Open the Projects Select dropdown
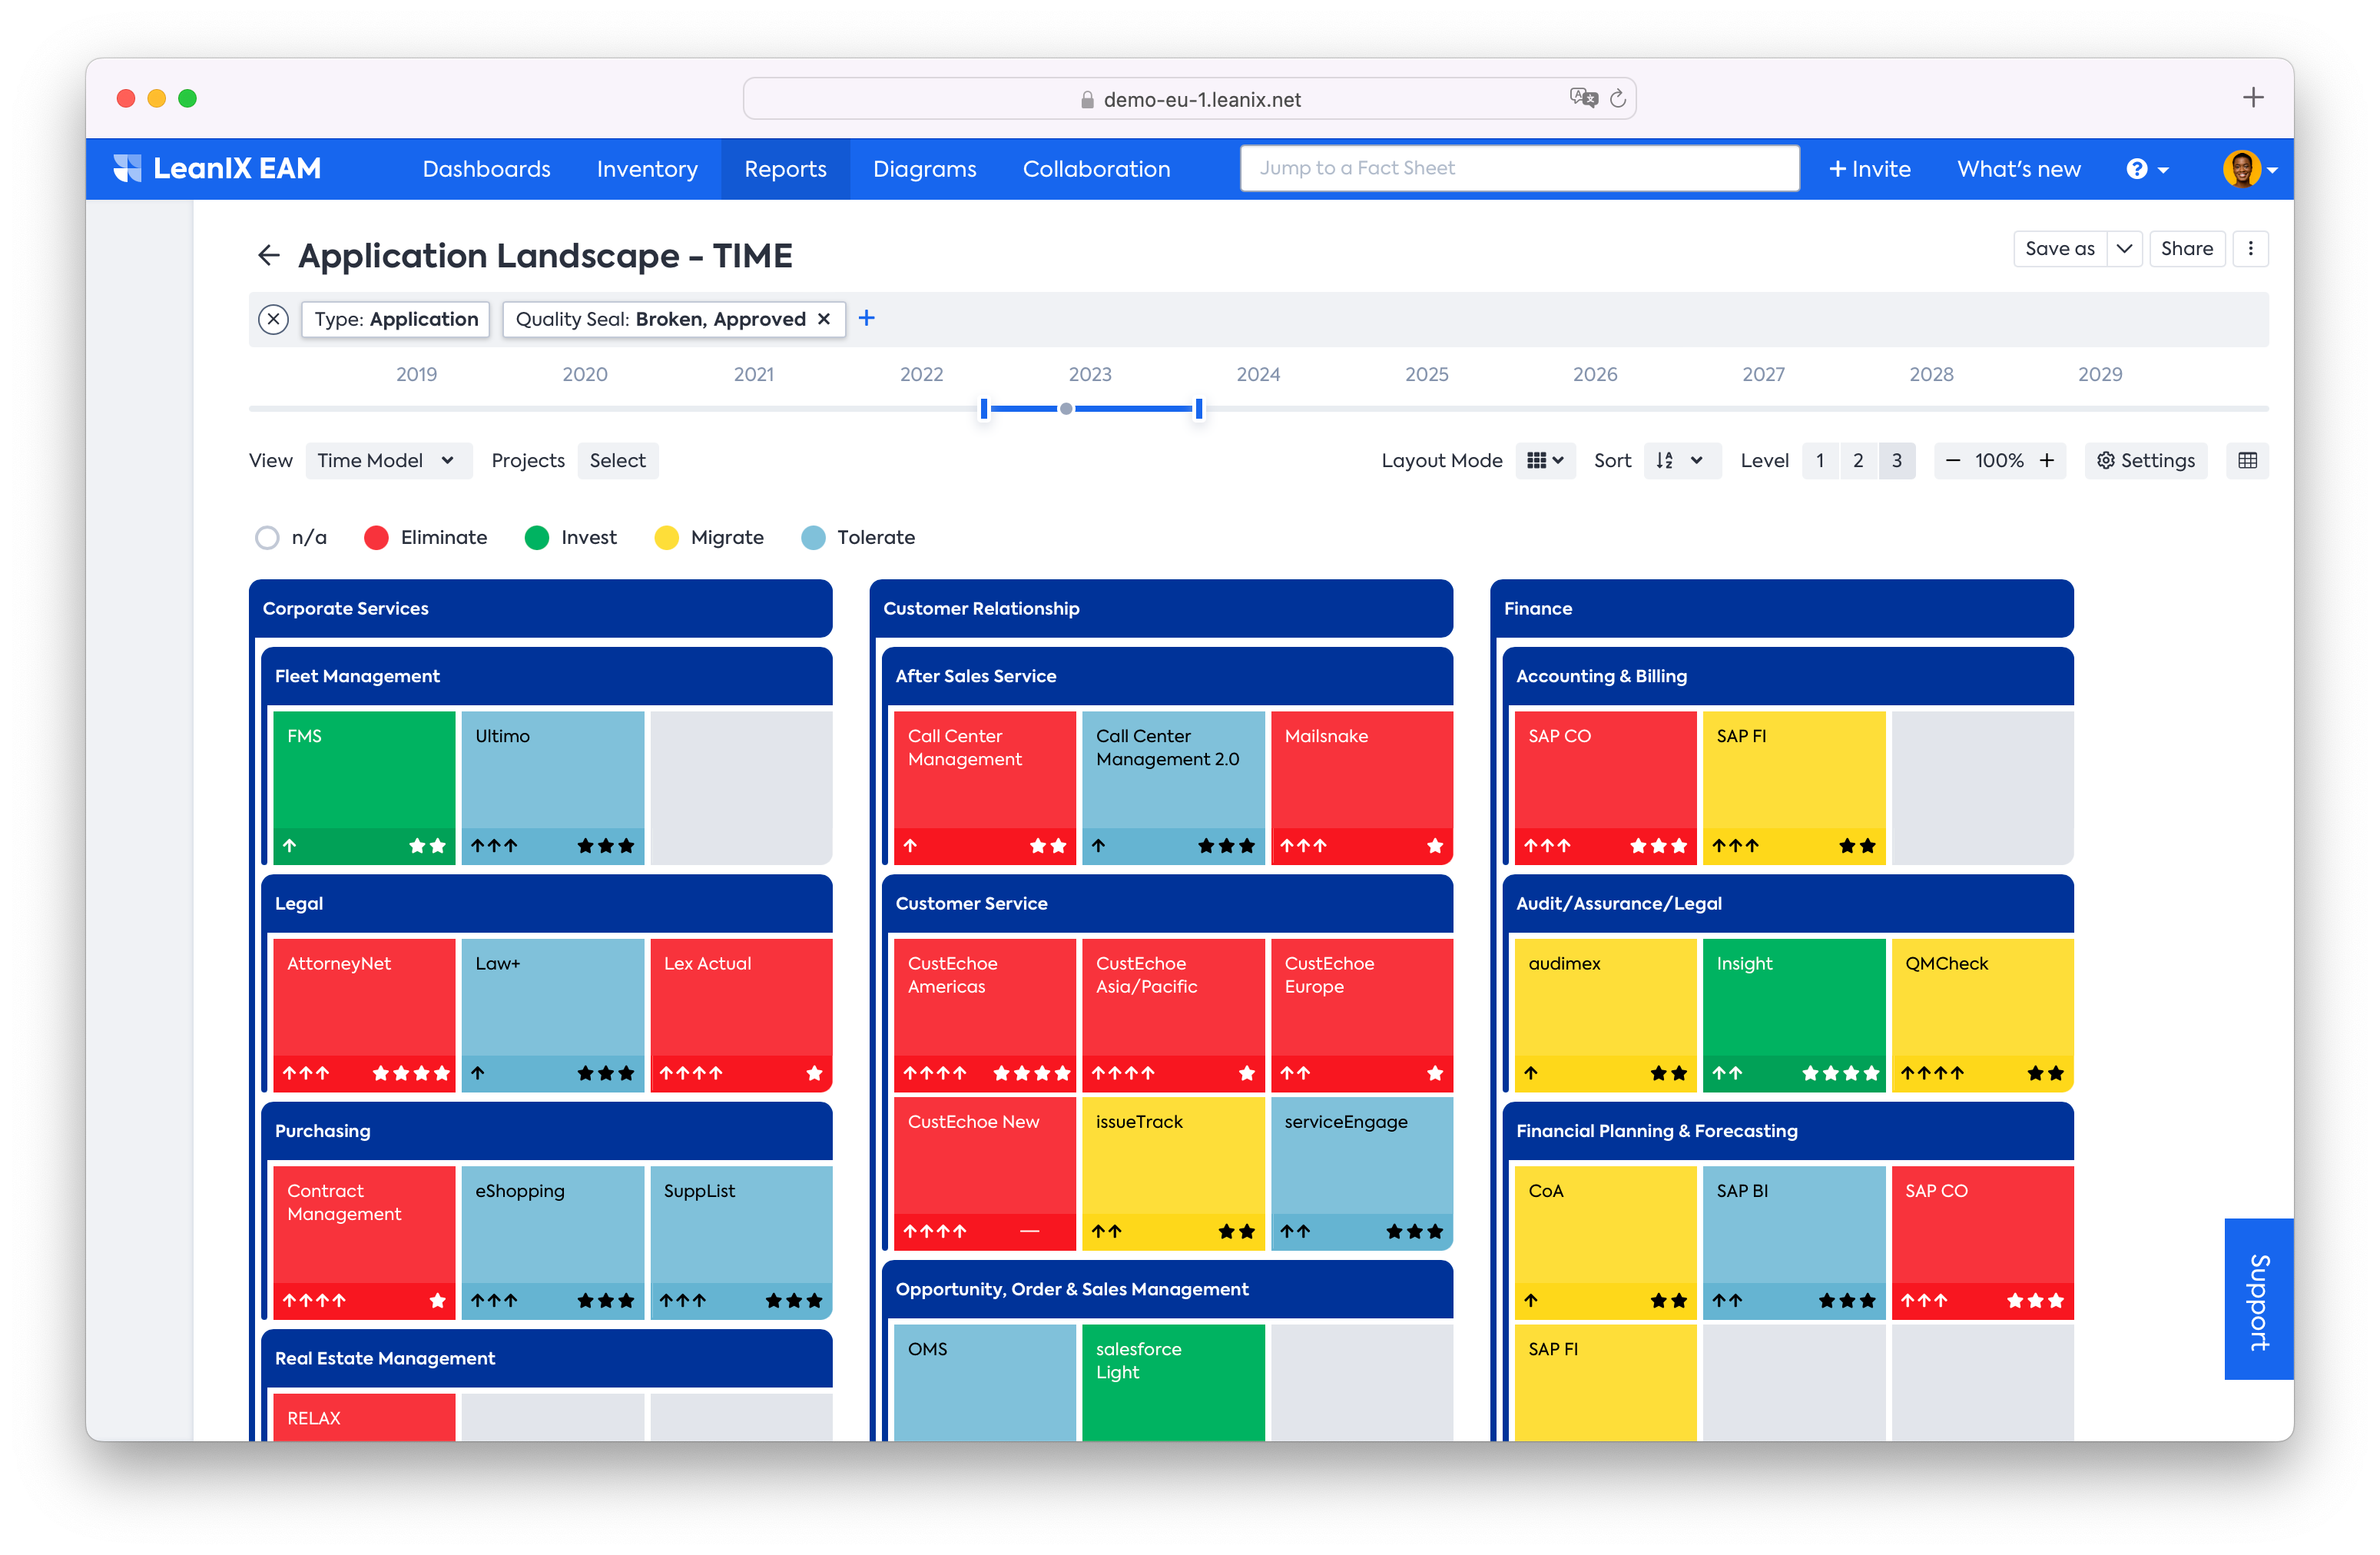The width and height of the screenshot is (2380, 1555). 617,460
